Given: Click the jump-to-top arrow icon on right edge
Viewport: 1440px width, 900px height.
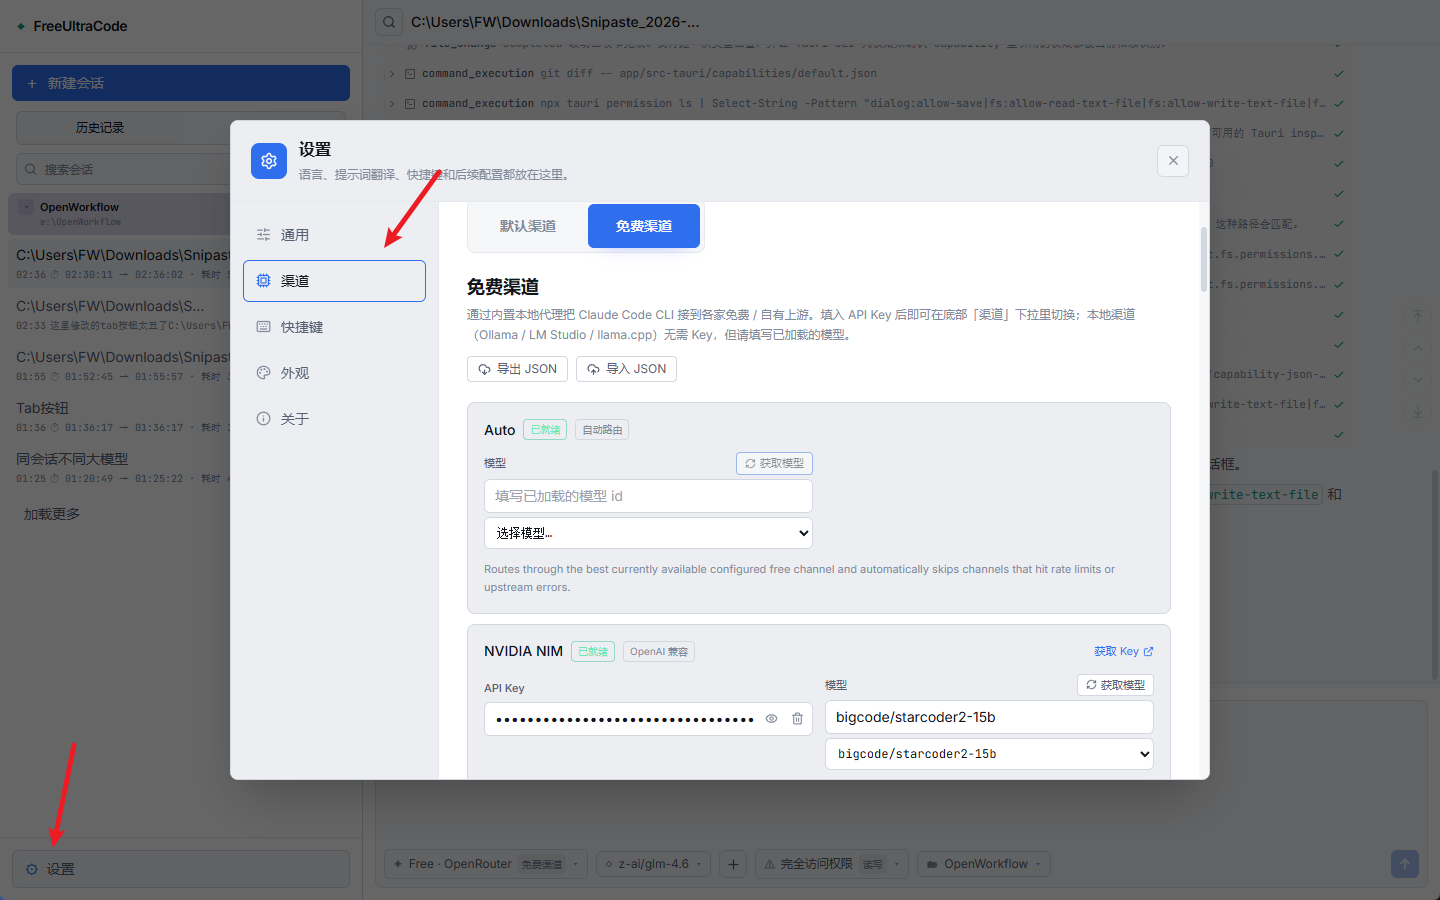Looking at the screenshot, I should 1418,315.
